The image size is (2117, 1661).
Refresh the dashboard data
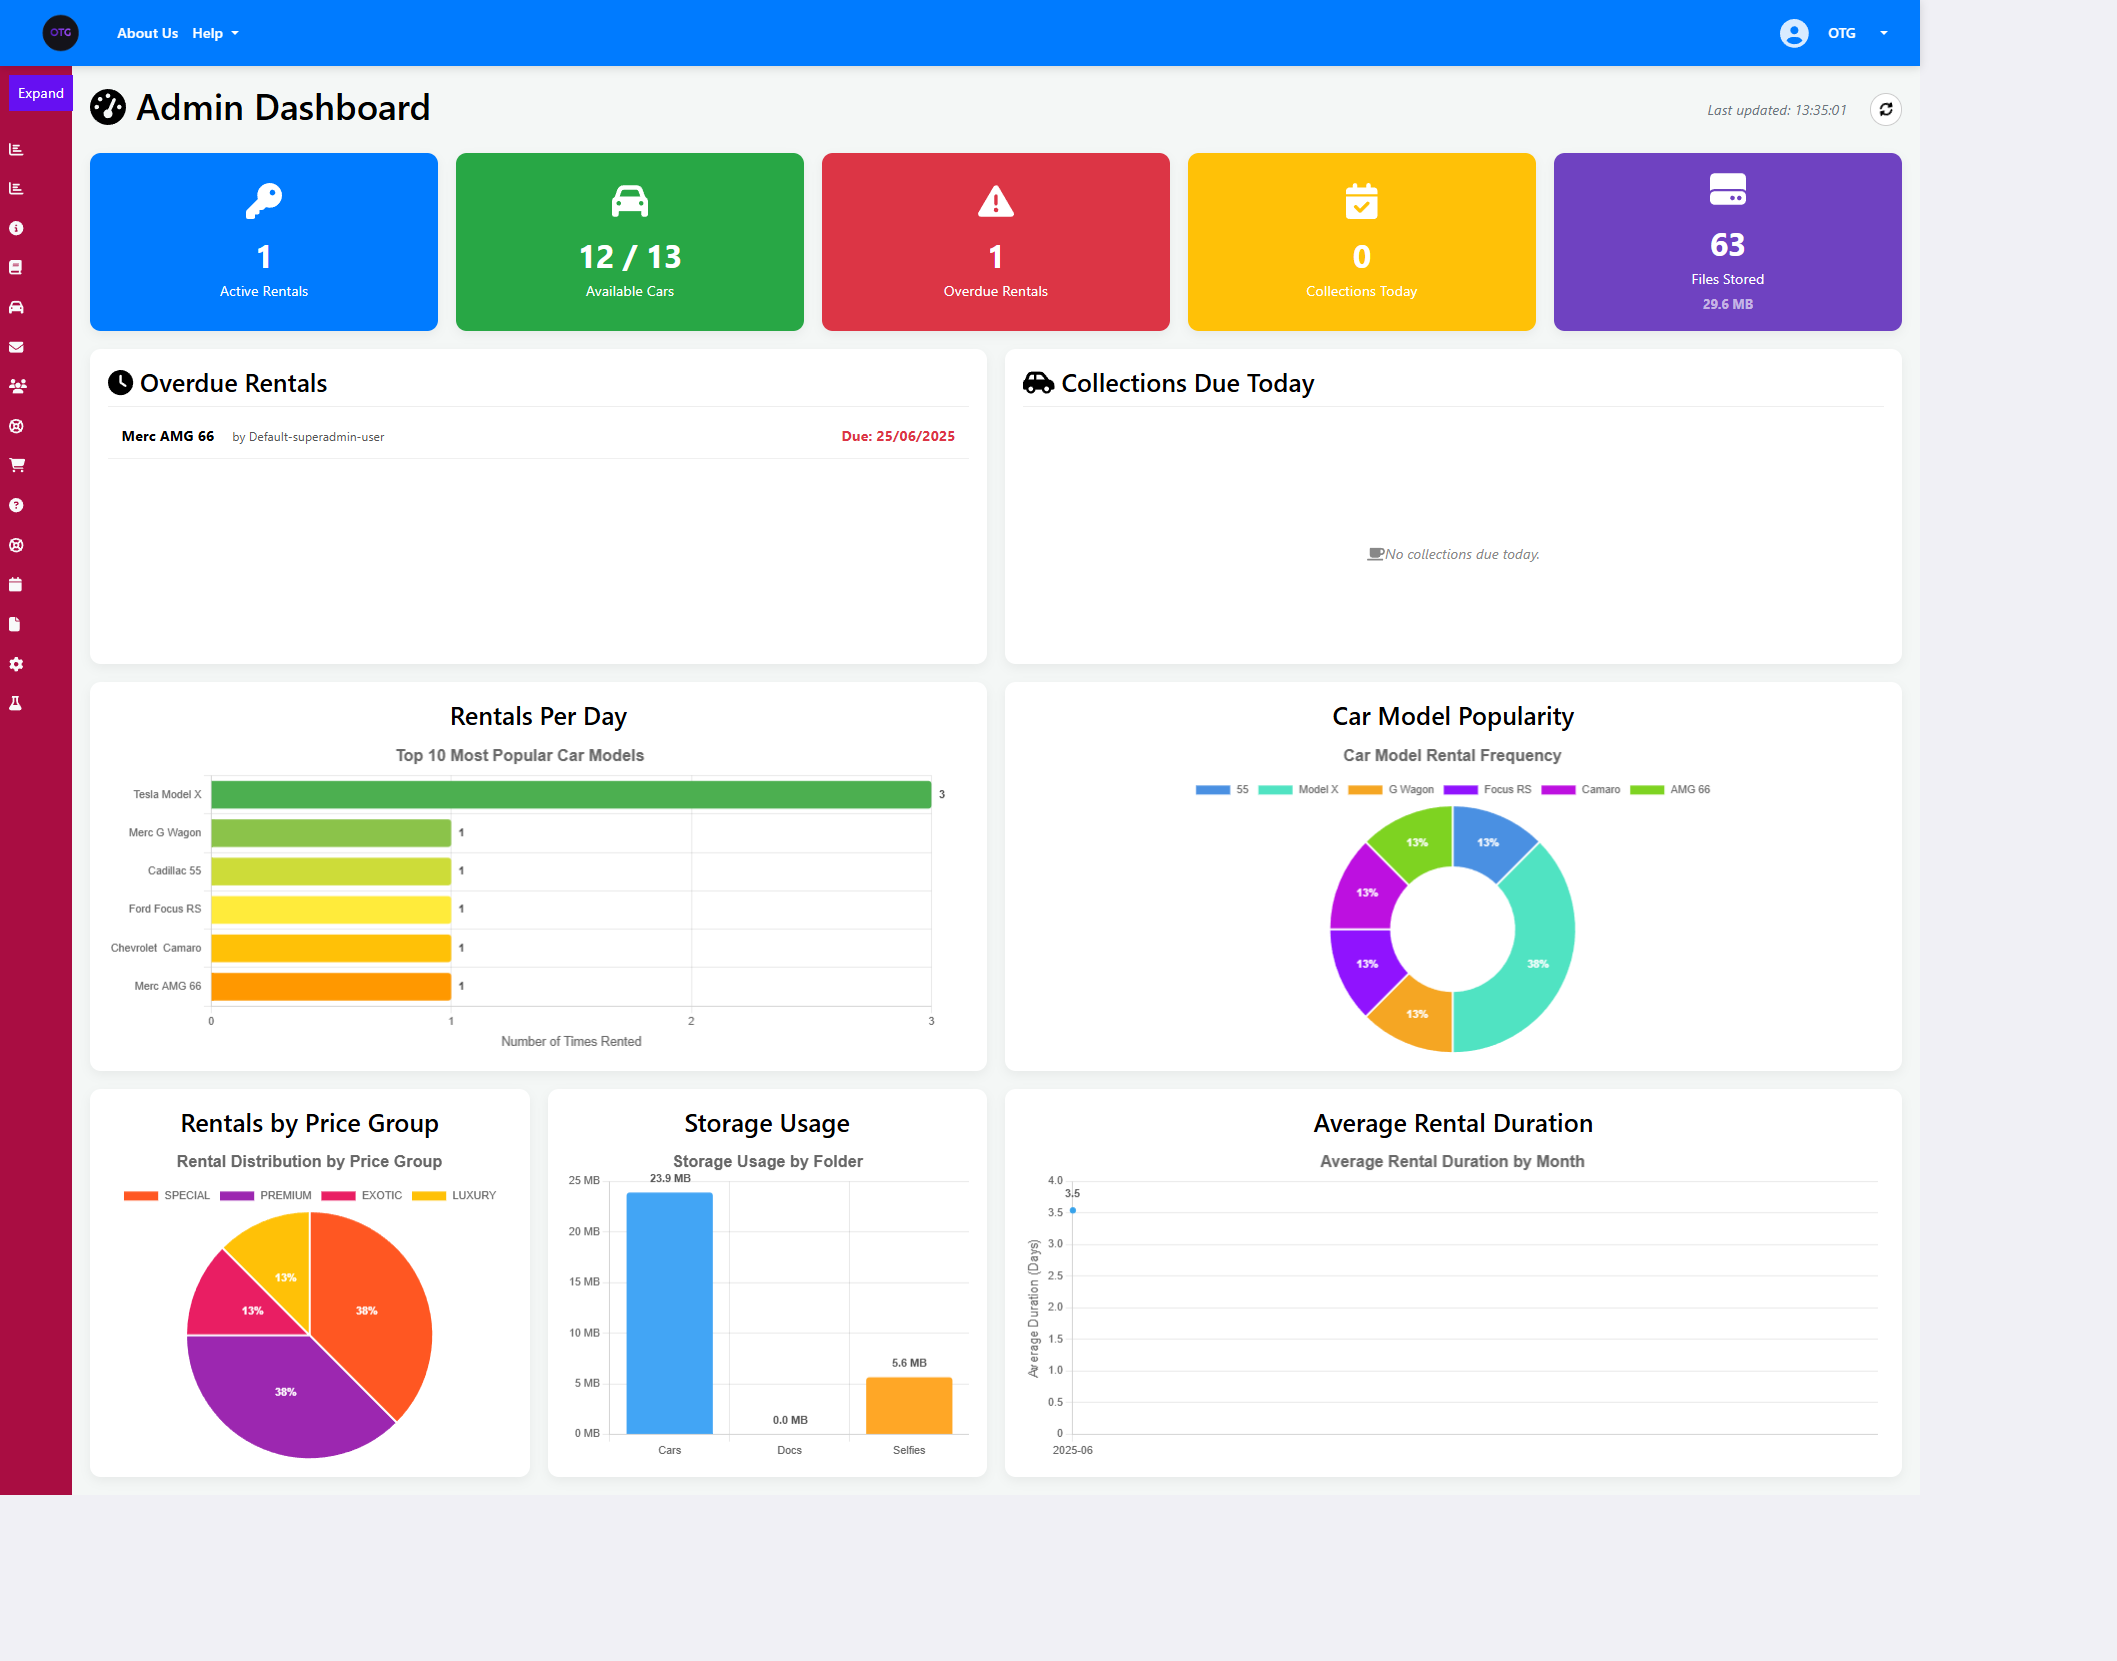point(1885,110)
